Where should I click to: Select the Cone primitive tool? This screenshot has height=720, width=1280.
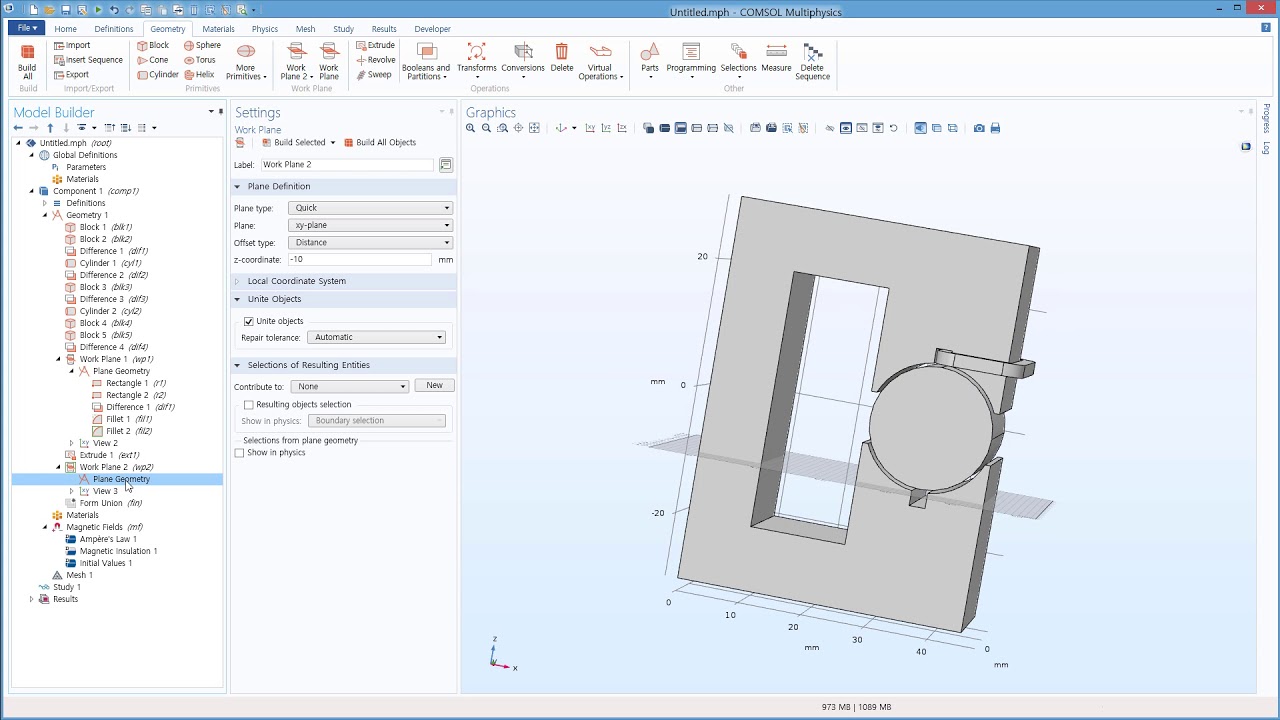[x=152, y=60]
